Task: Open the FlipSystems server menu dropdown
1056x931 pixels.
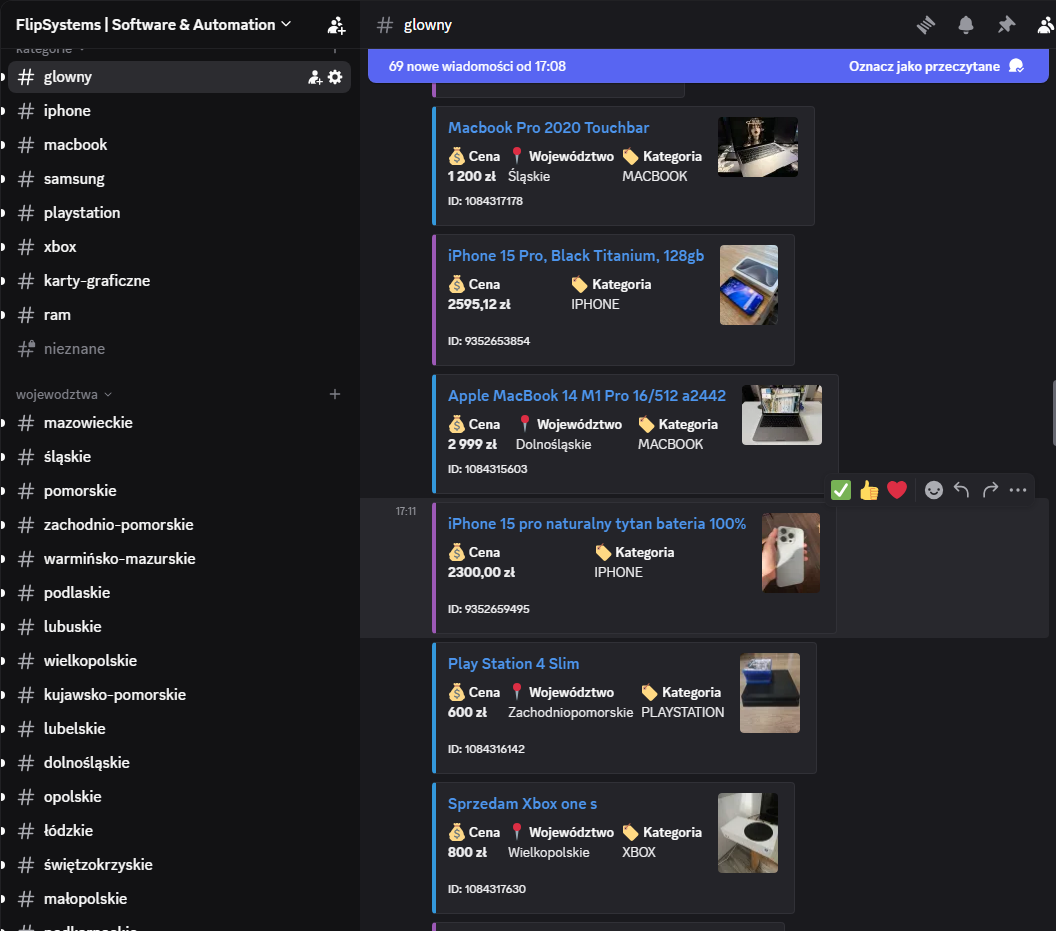Action: click(x=154, y=25)
